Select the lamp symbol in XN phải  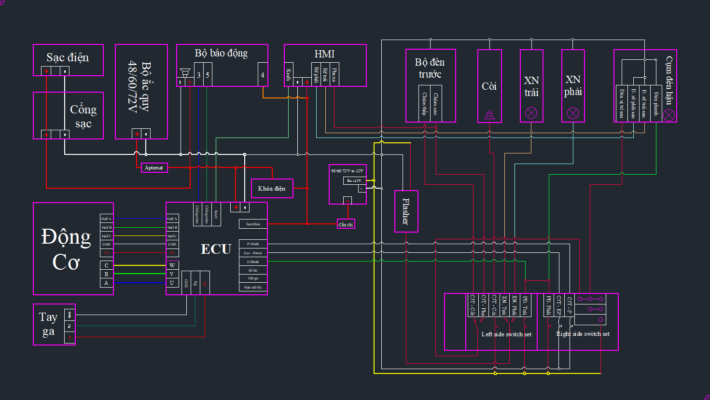(x=572, y=114)
